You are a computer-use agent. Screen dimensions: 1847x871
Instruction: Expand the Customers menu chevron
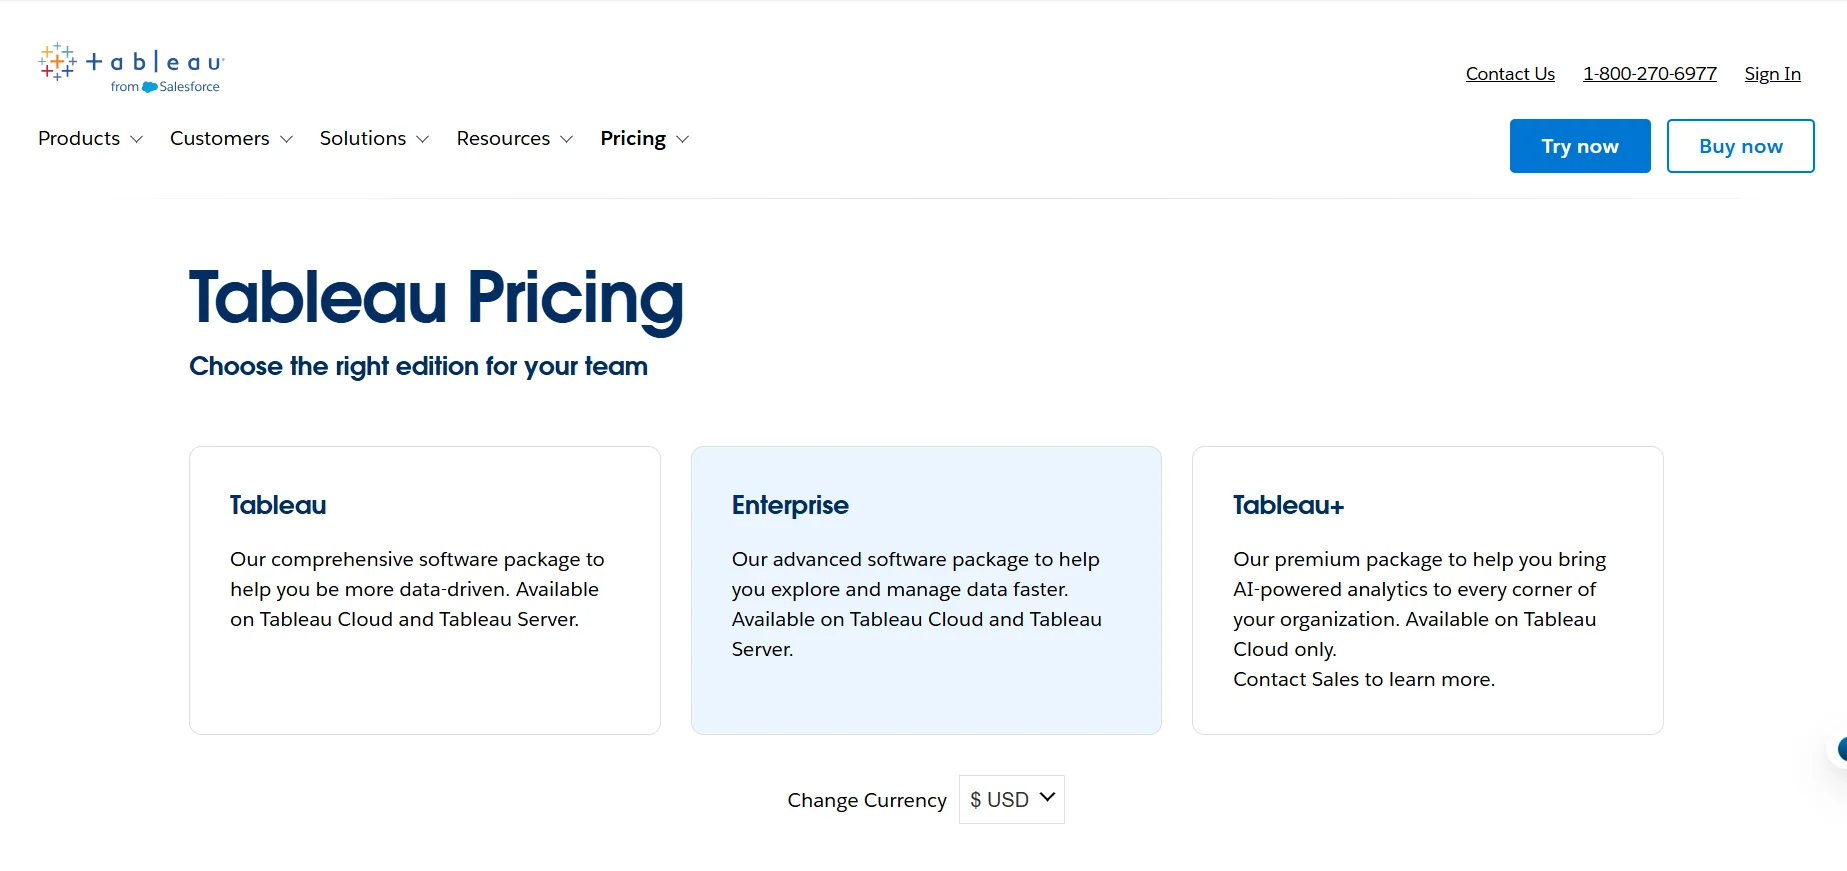click(x=287, y=139)
